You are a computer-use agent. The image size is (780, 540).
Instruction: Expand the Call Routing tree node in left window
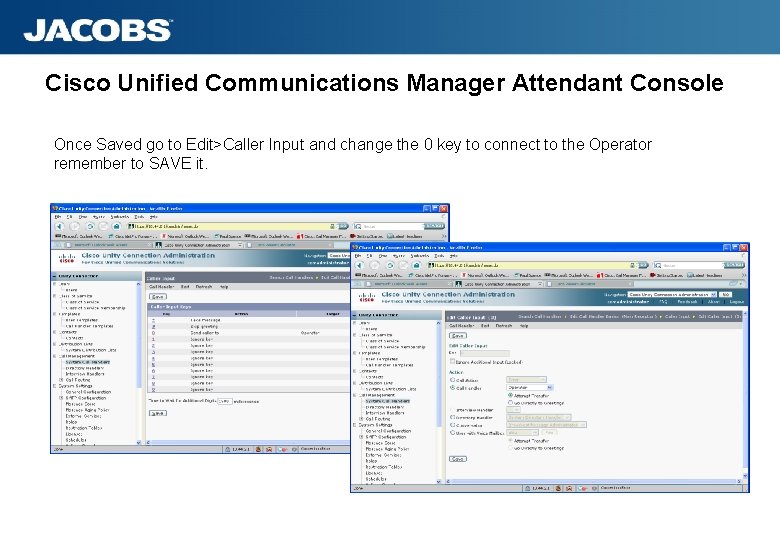pos(61,380)
